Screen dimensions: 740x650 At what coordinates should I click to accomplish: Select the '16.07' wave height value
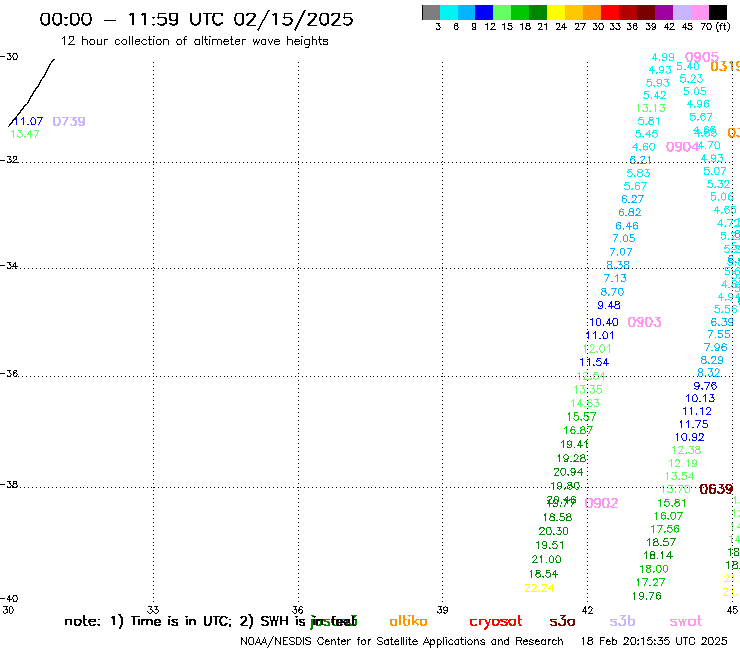coord(668,516)
